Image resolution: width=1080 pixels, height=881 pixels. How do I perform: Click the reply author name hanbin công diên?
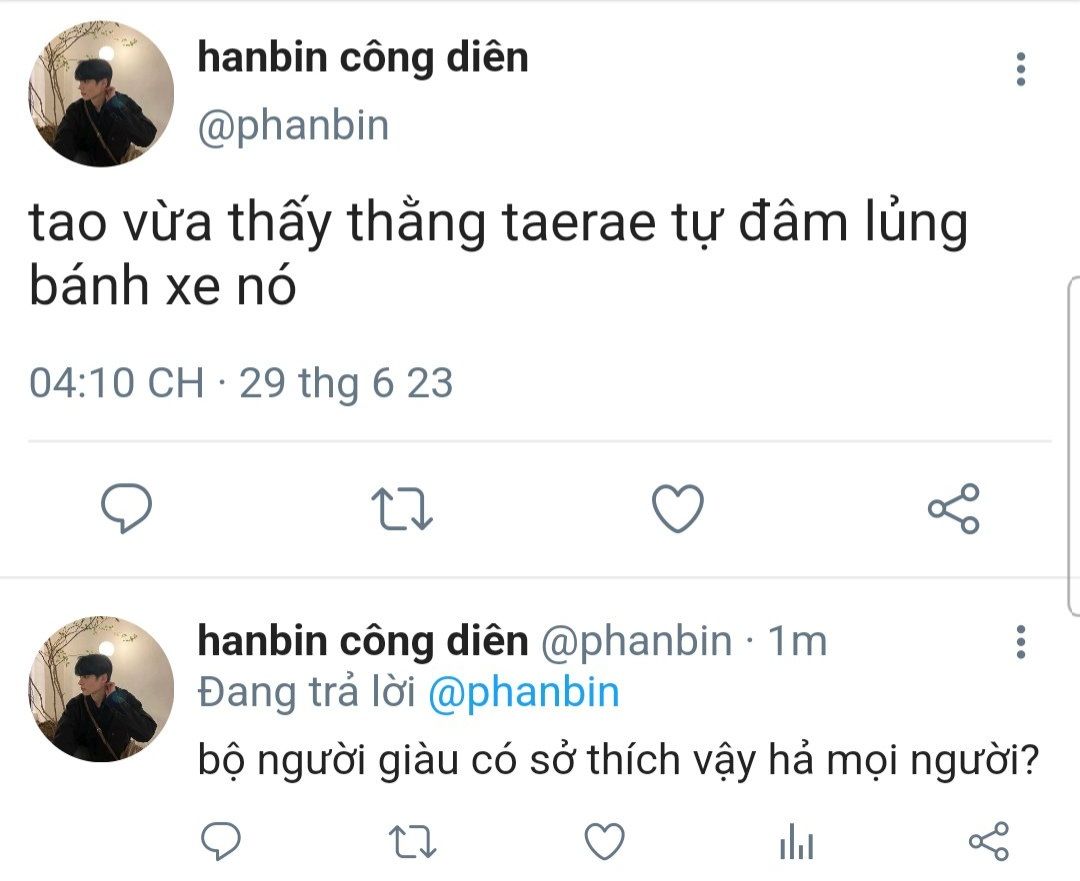(363, 641)
